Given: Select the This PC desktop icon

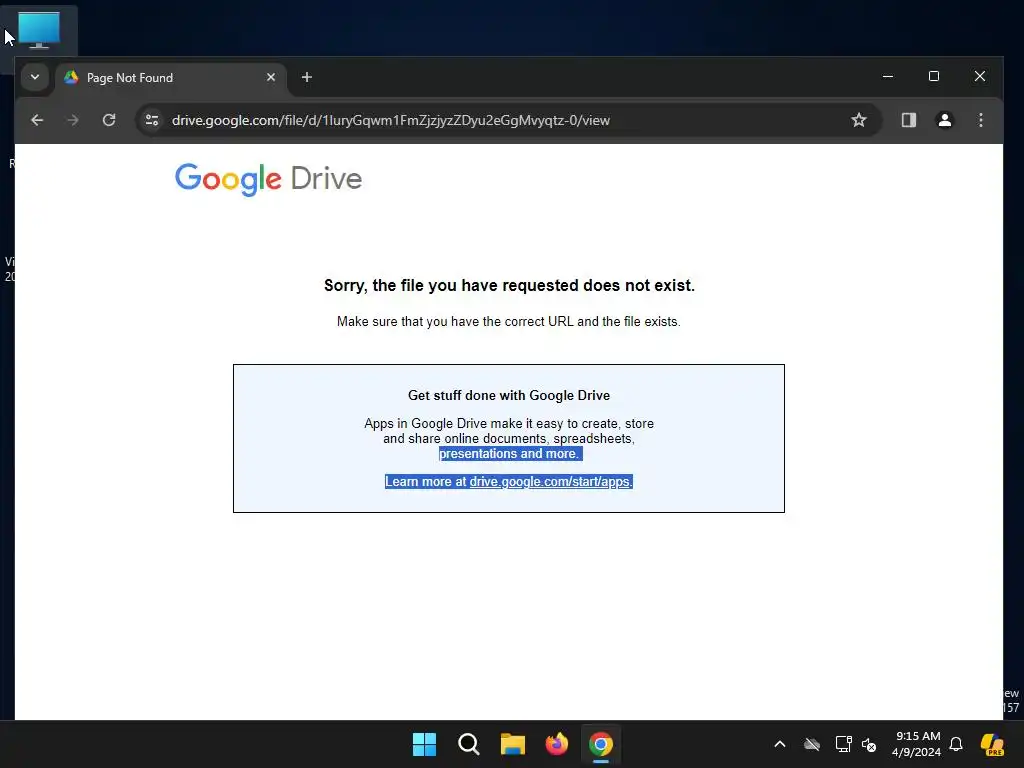Looking at the screenshot, I should 39,30.
